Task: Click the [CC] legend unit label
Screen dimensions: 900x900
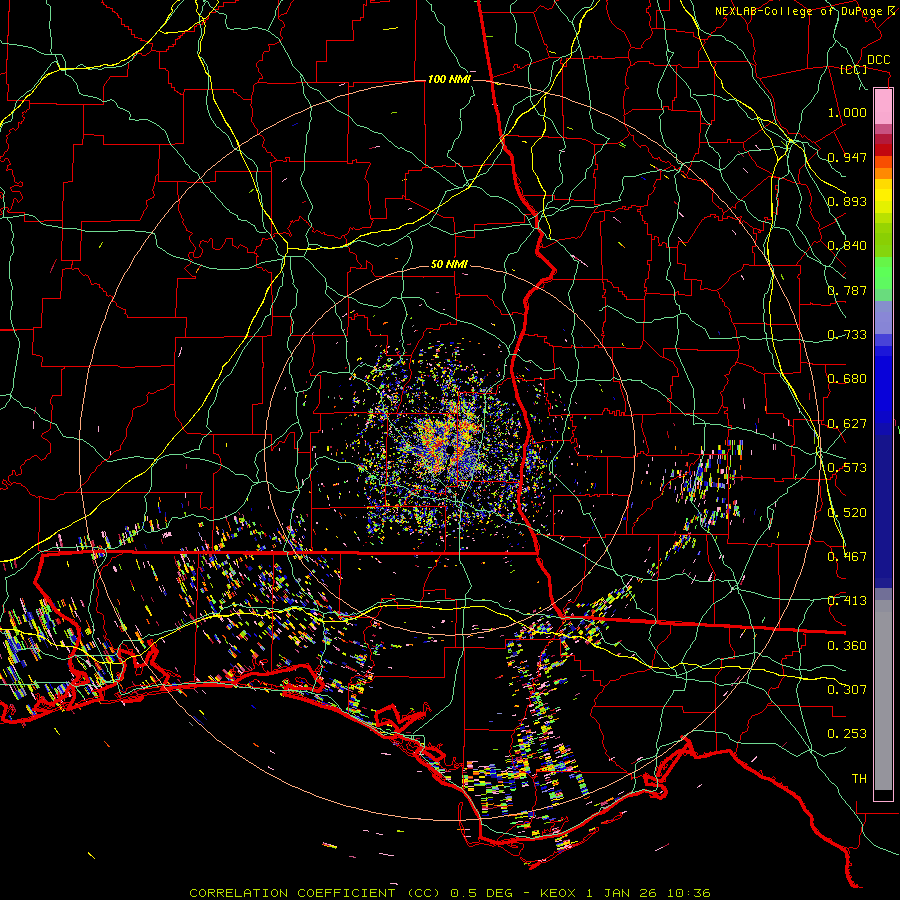Action: [x=854, y=69]
